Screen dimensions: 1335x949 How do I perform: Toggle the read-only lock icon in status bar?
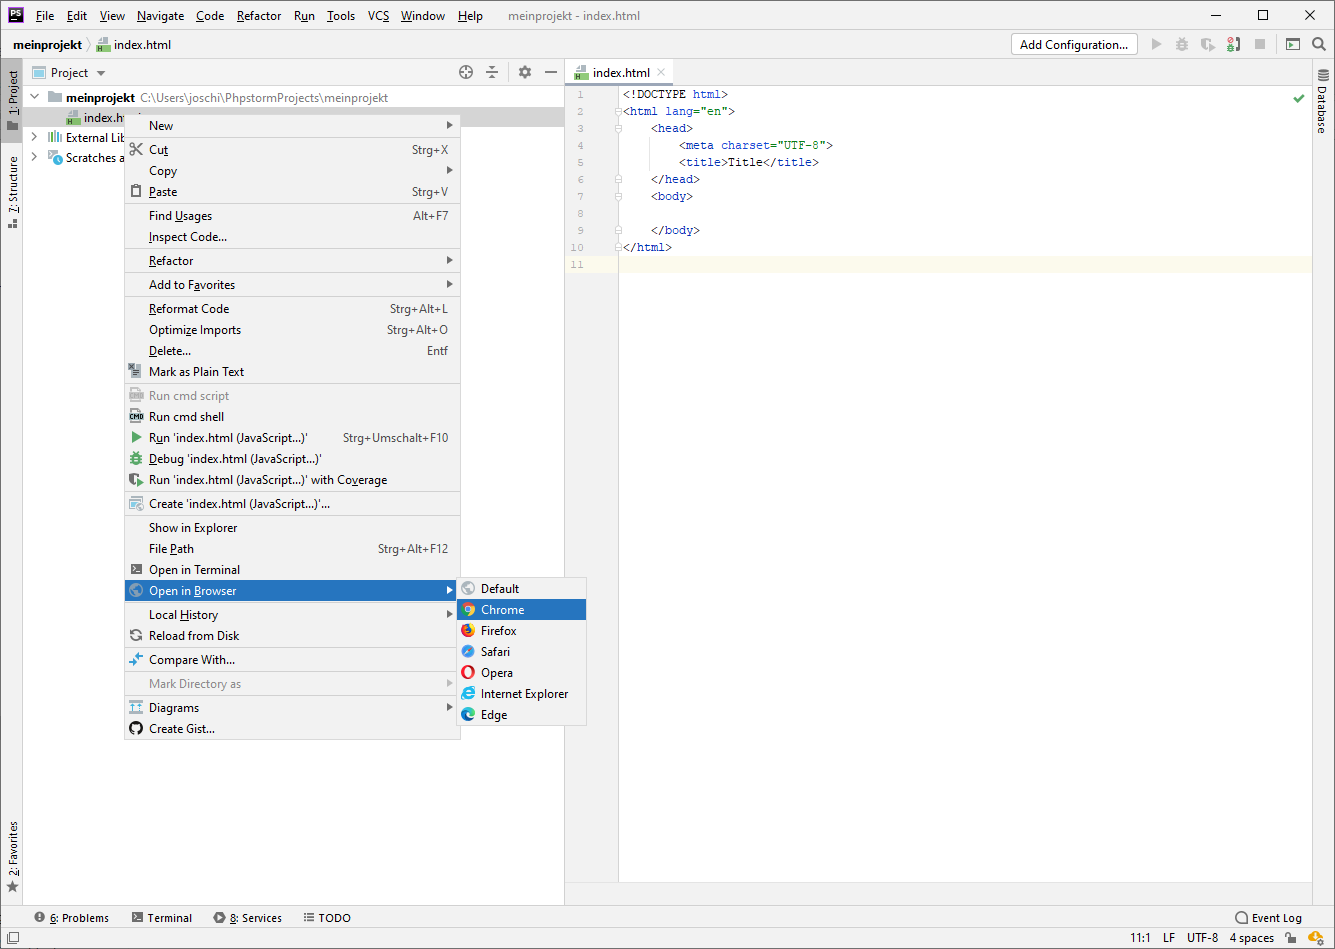pos(1291,938)
